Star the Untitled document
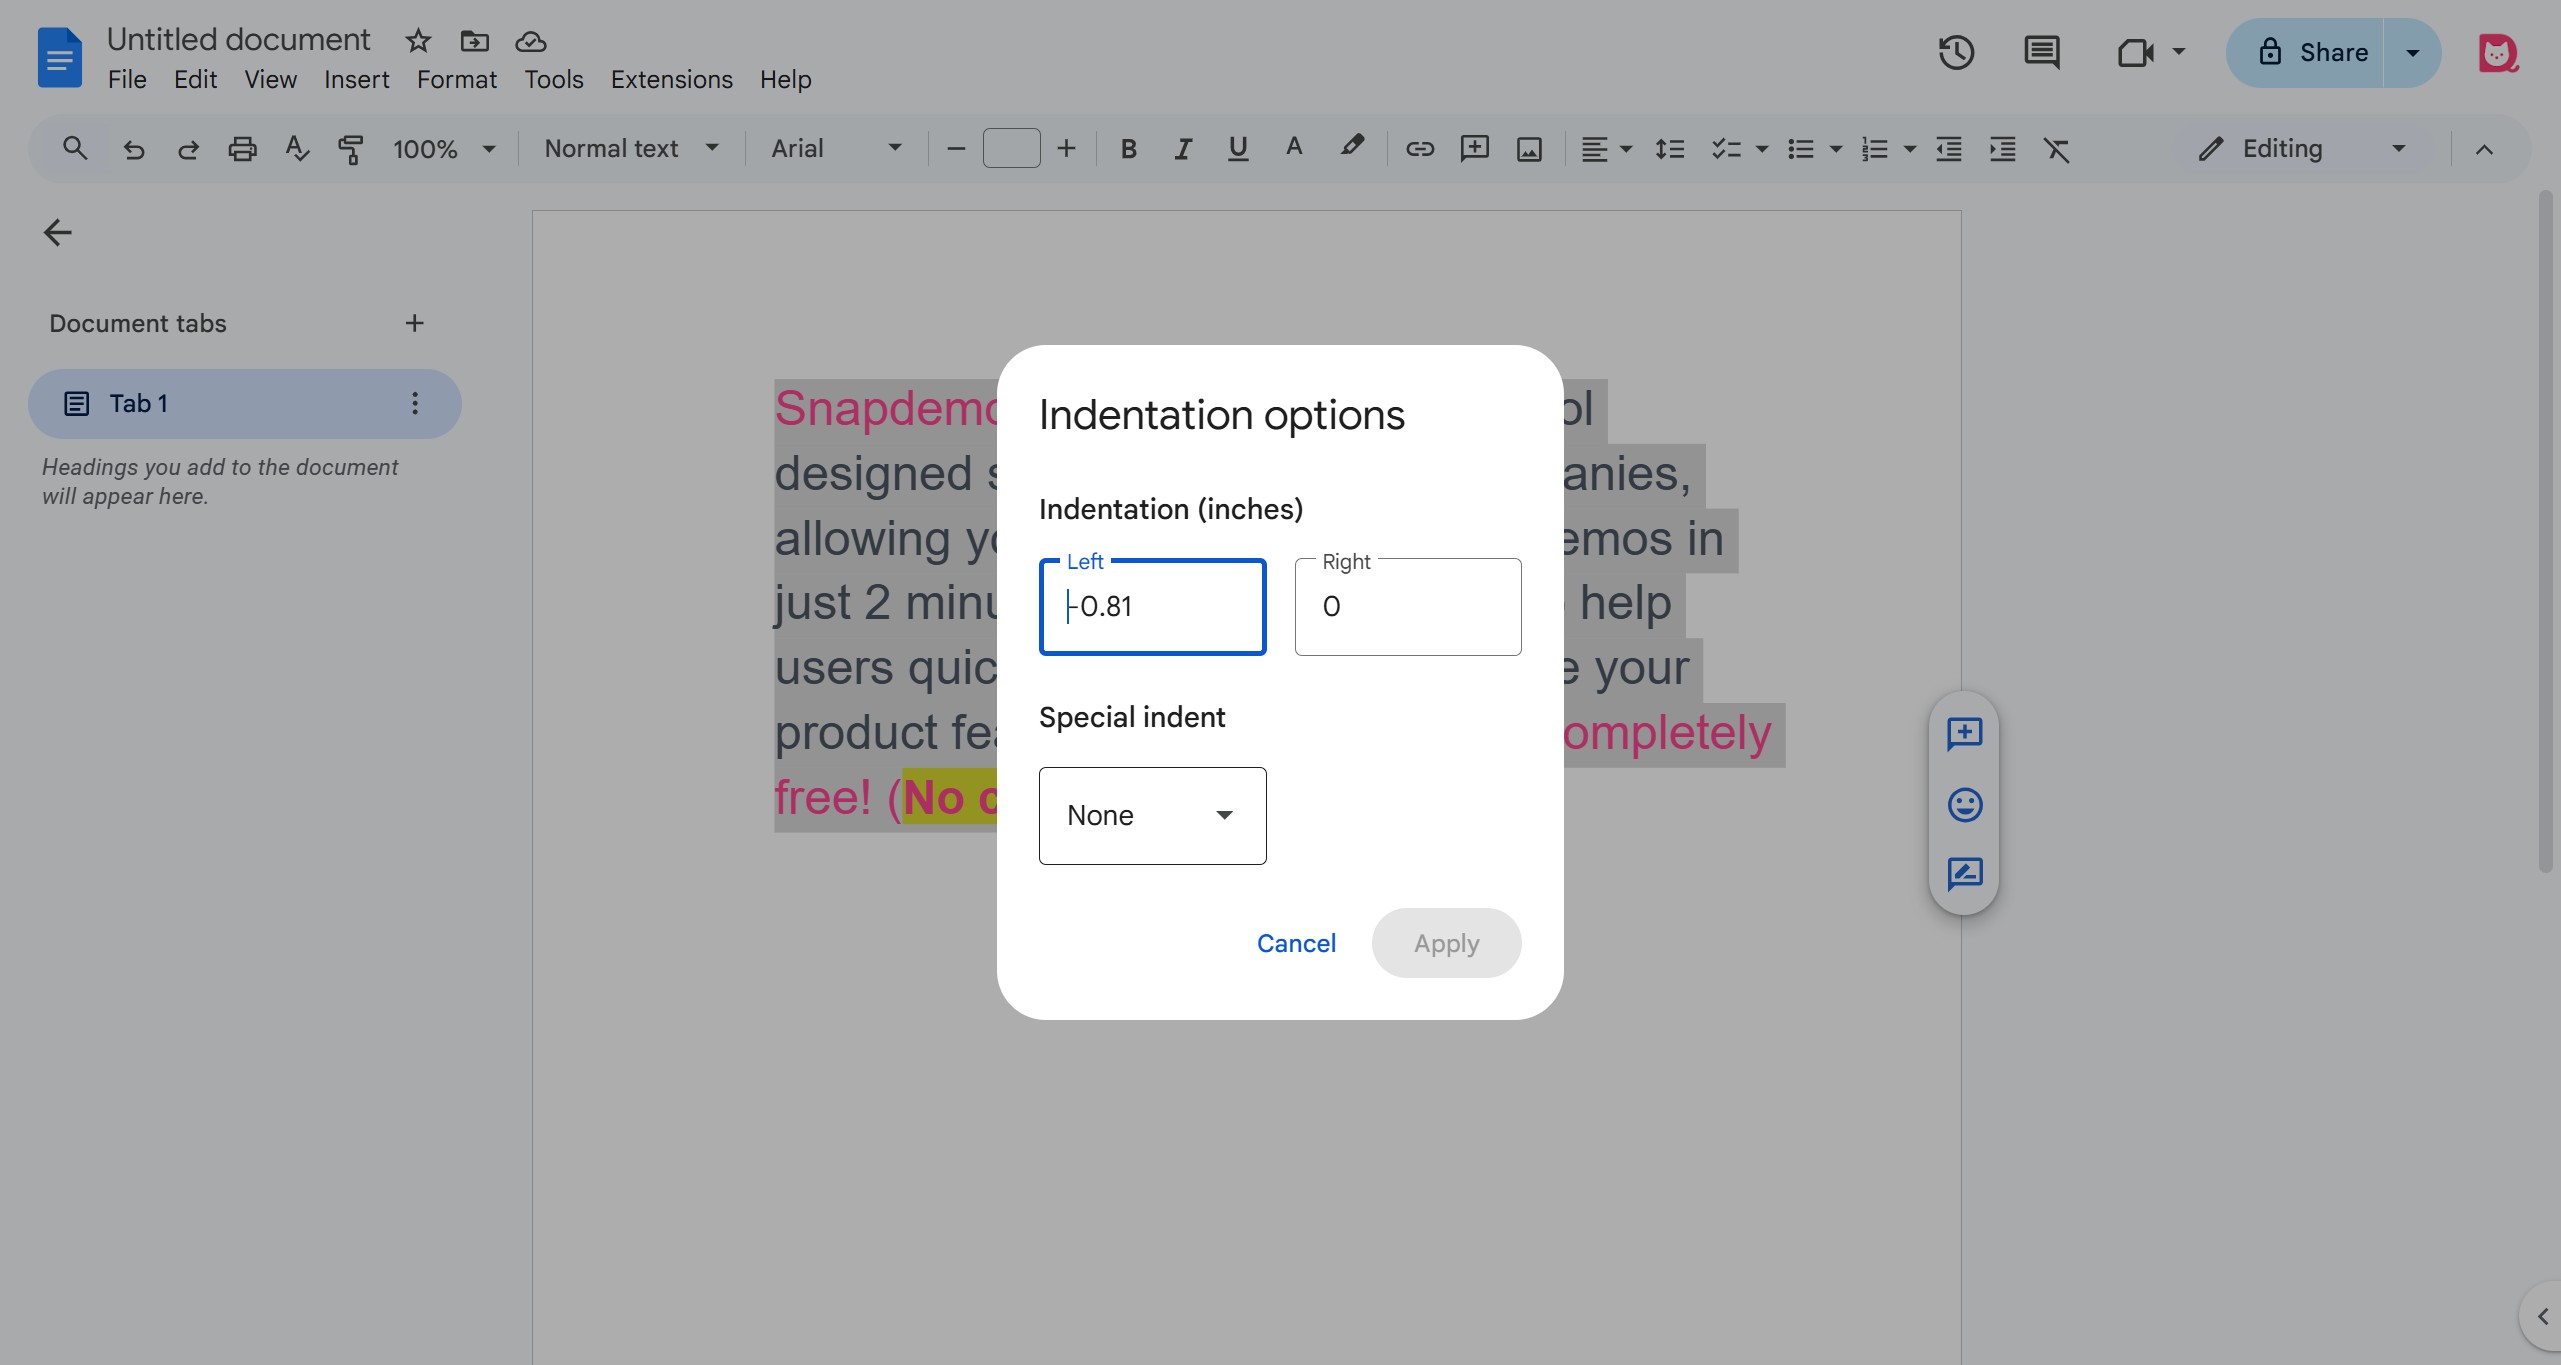 coord(418,41)
